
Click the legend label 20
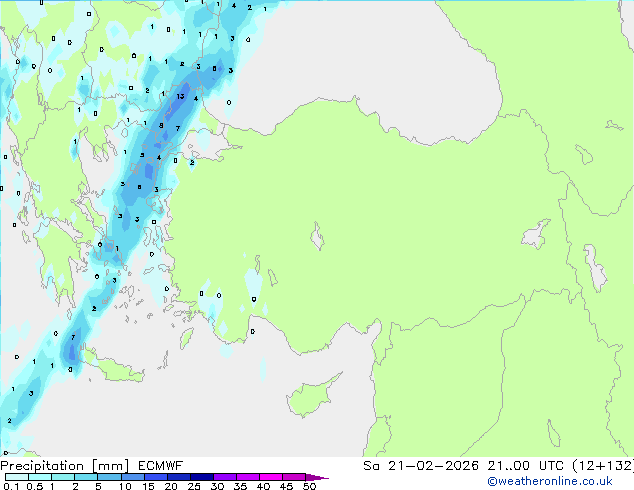coord(171,486)
